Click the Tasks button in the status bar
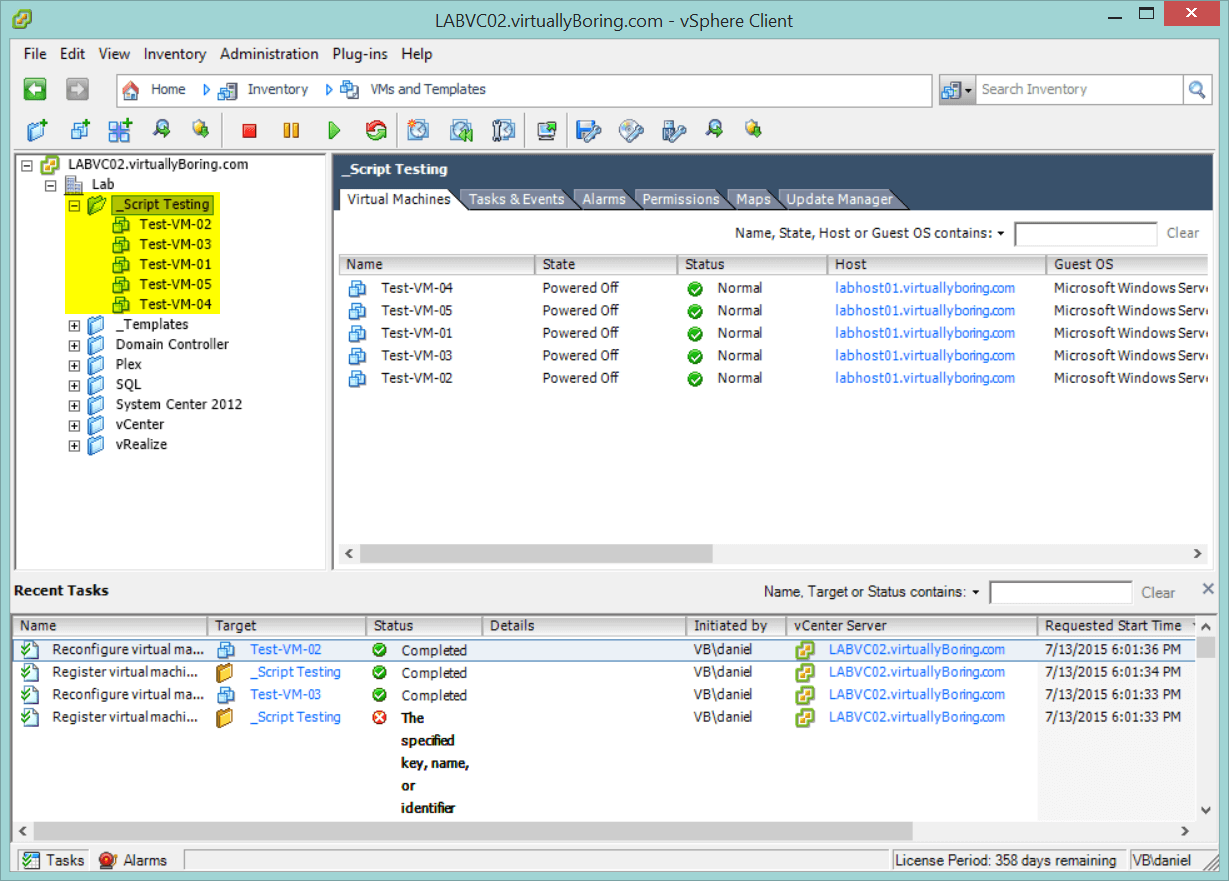 point(54,860)
